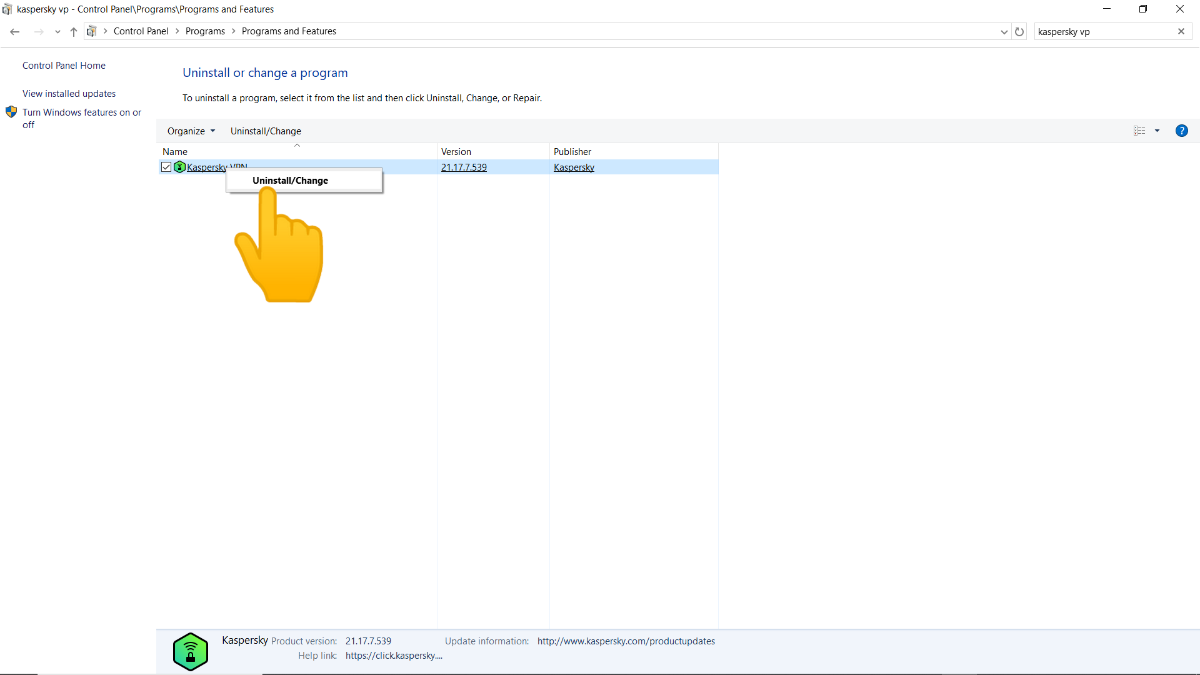Sort by the Version column header
Viewport: 1200px width, 675px height.
pyautogui.click(x=494, y=152)
